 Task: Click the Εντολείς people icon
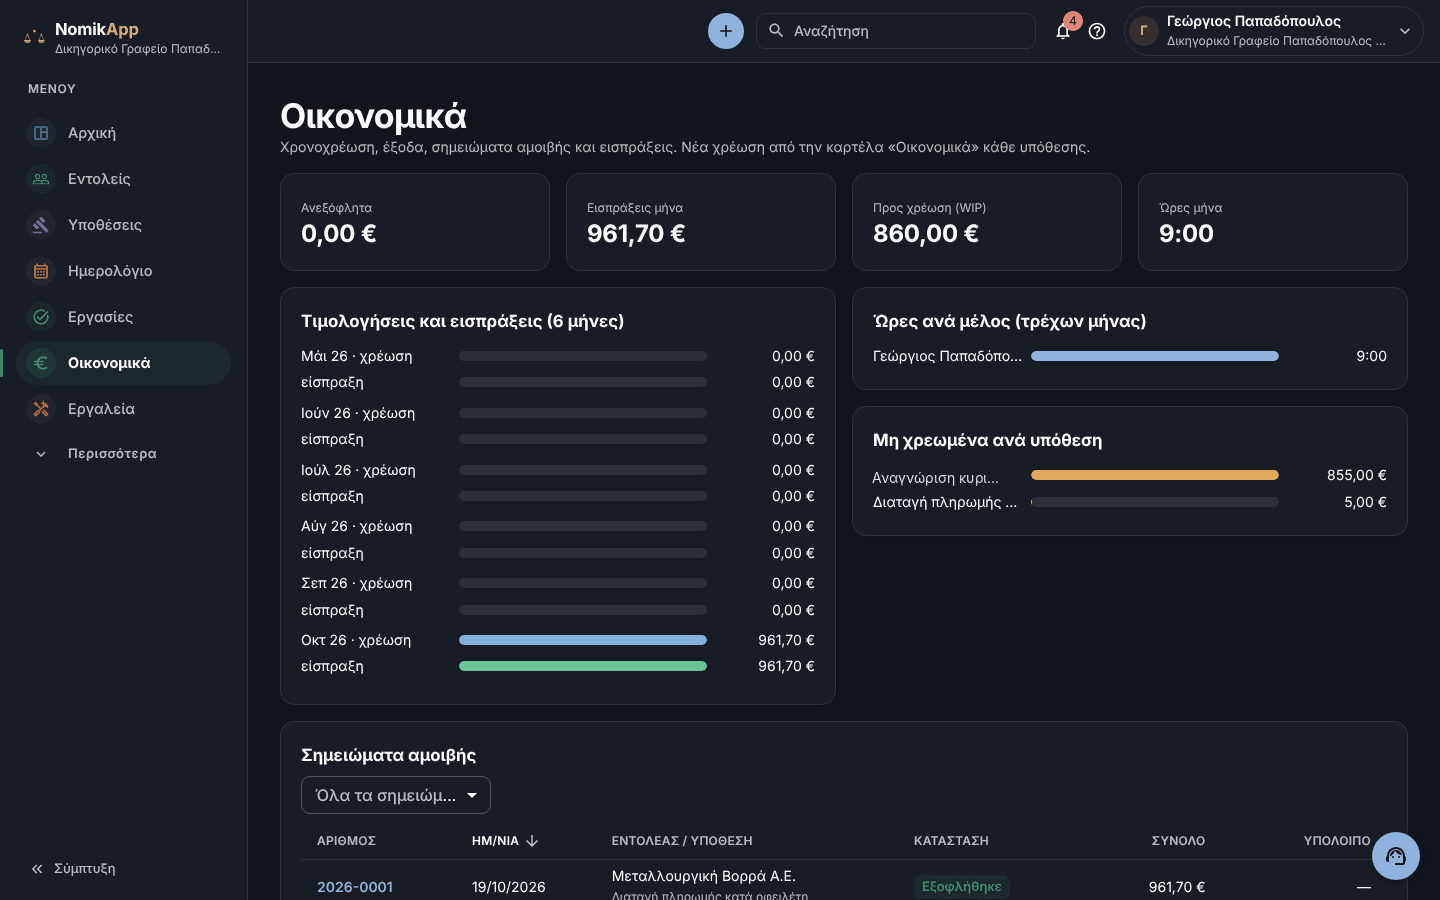41,179
